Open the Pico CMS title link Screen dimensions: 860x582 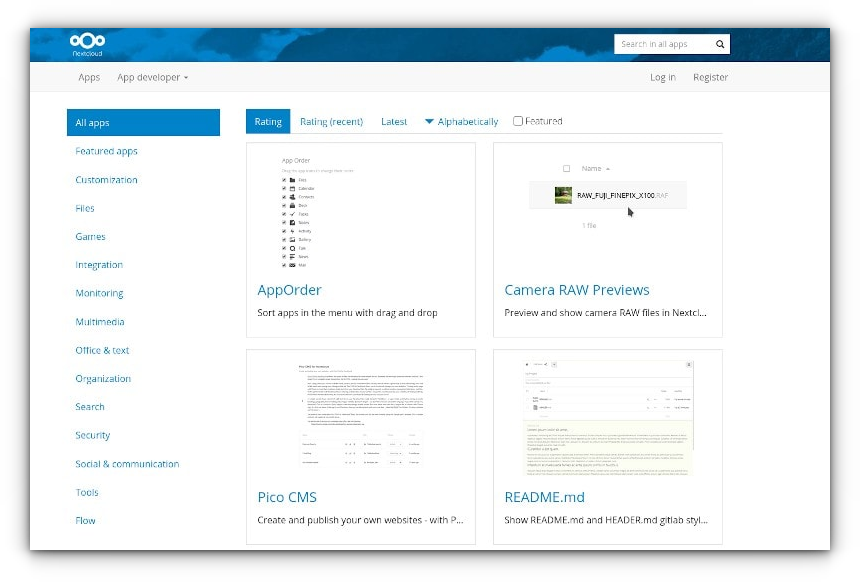[287, 498]
